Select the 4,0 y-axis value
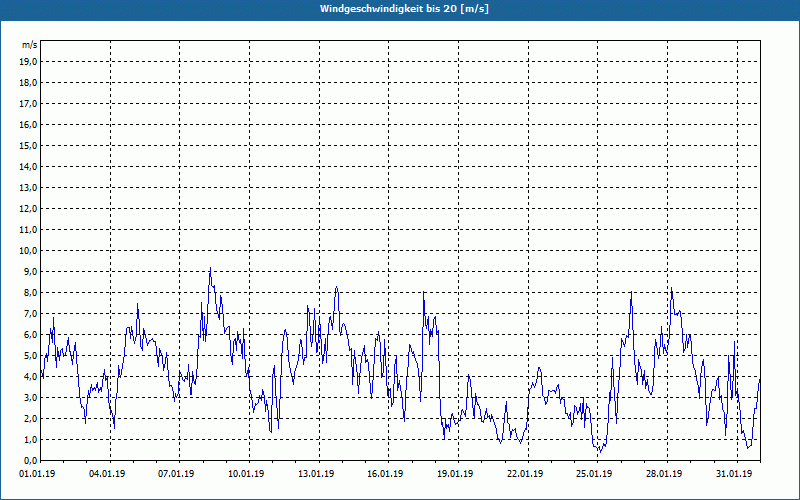The width and height of the screenshot is (800, 500). pos(30,377)
